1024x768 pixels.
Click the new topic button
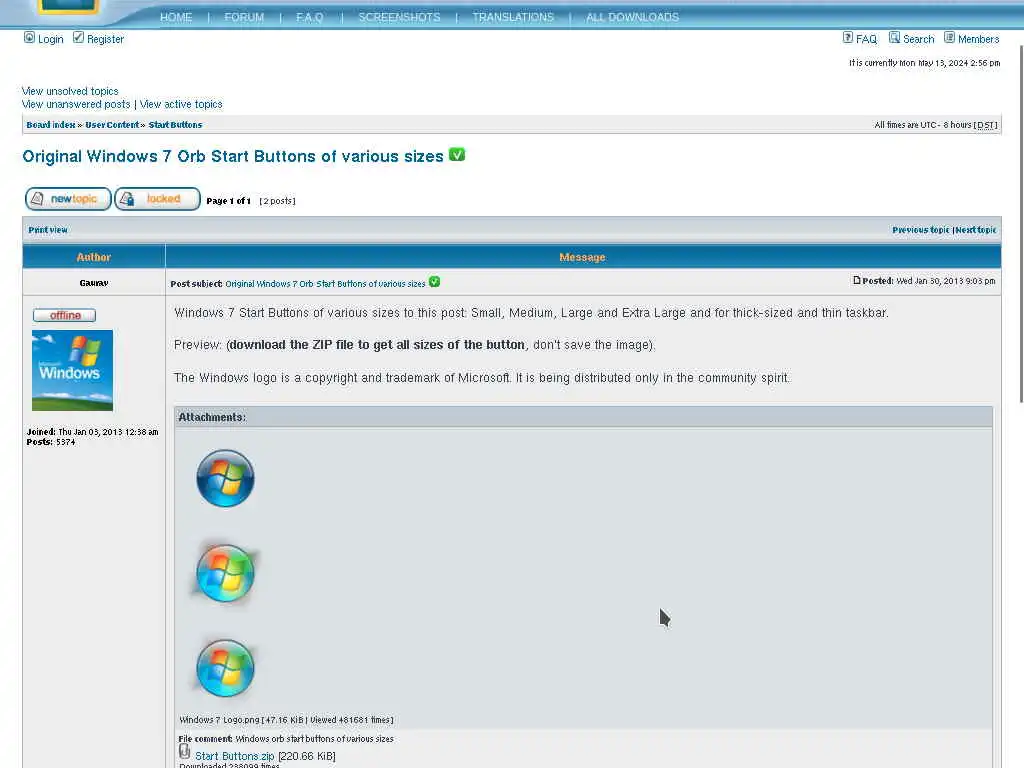pos(68,199)
